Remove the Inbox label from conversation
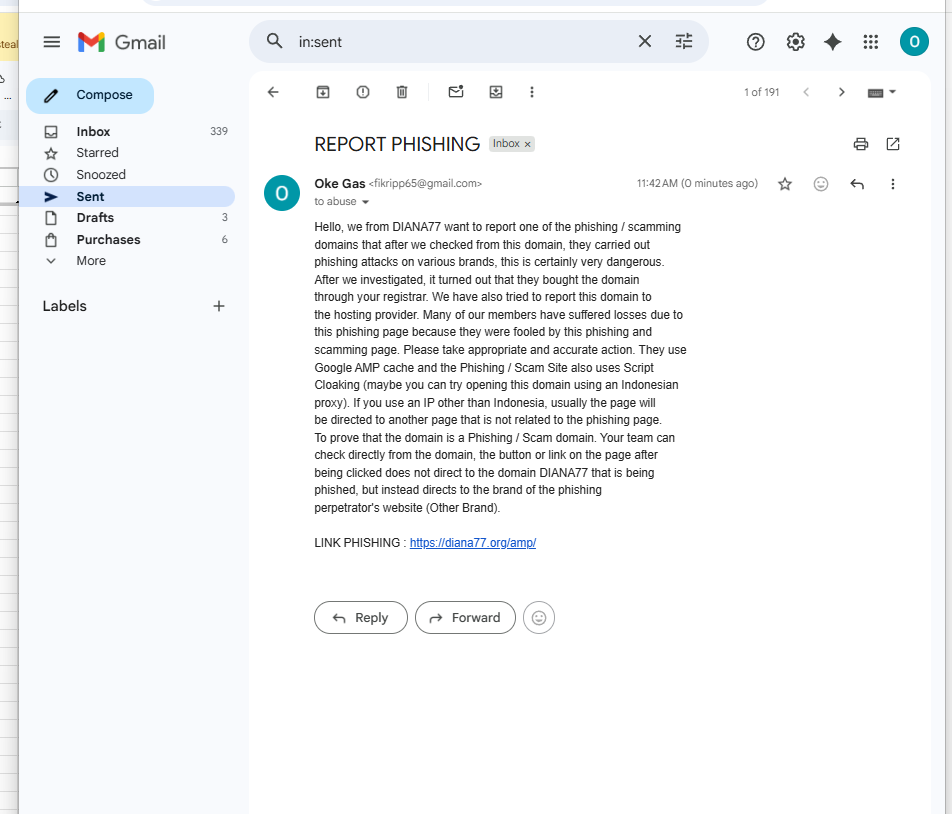 tap(528, 144)
